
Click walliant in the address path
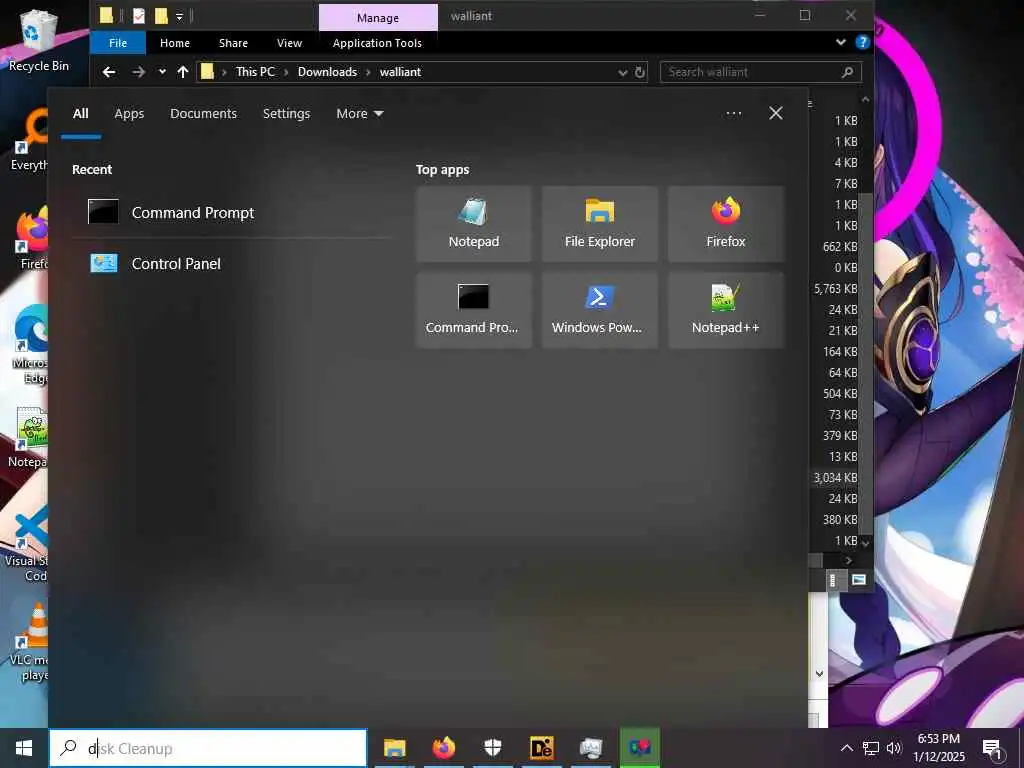pyautogui.click(x=400, y=72)
